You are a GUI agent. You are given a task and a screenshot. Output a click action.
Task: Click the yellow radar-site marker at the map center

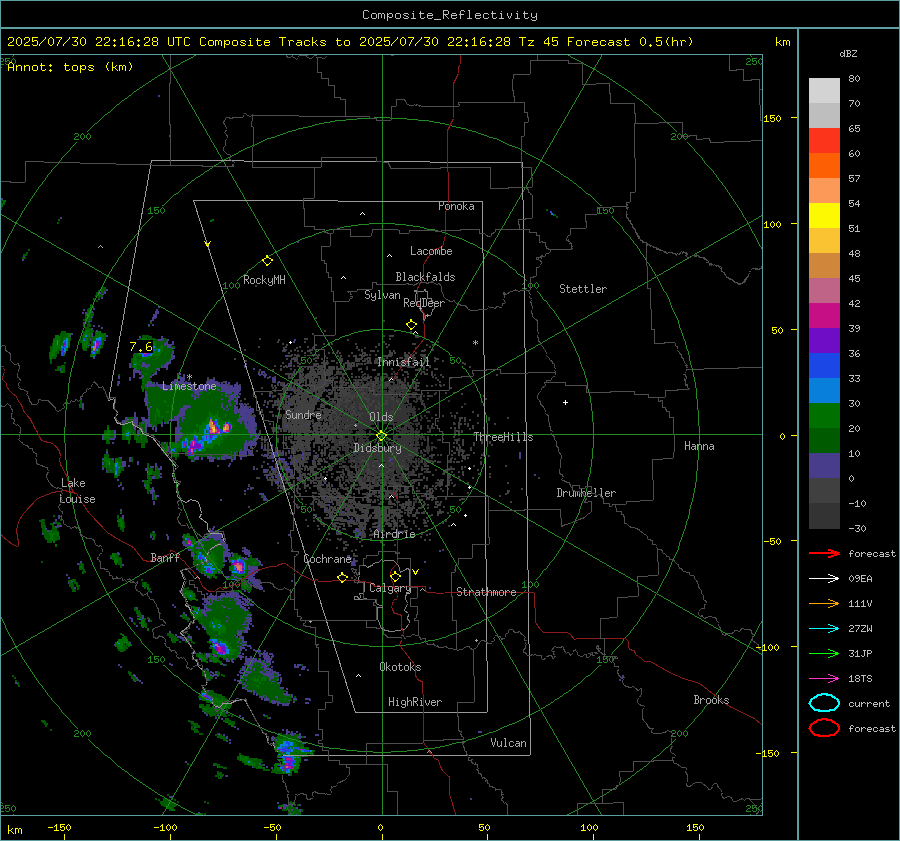click(x=381, y=435)
